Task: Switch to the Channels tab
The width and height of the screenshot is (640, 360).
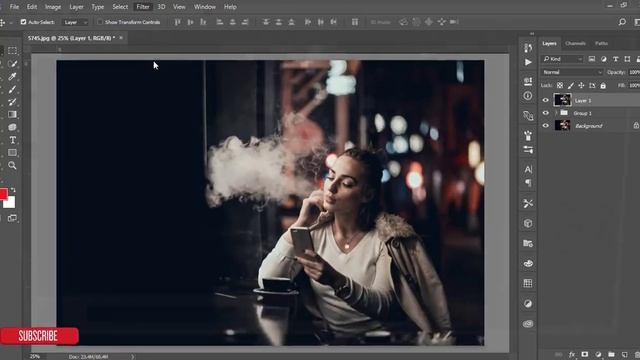Action: click(576, 43)
